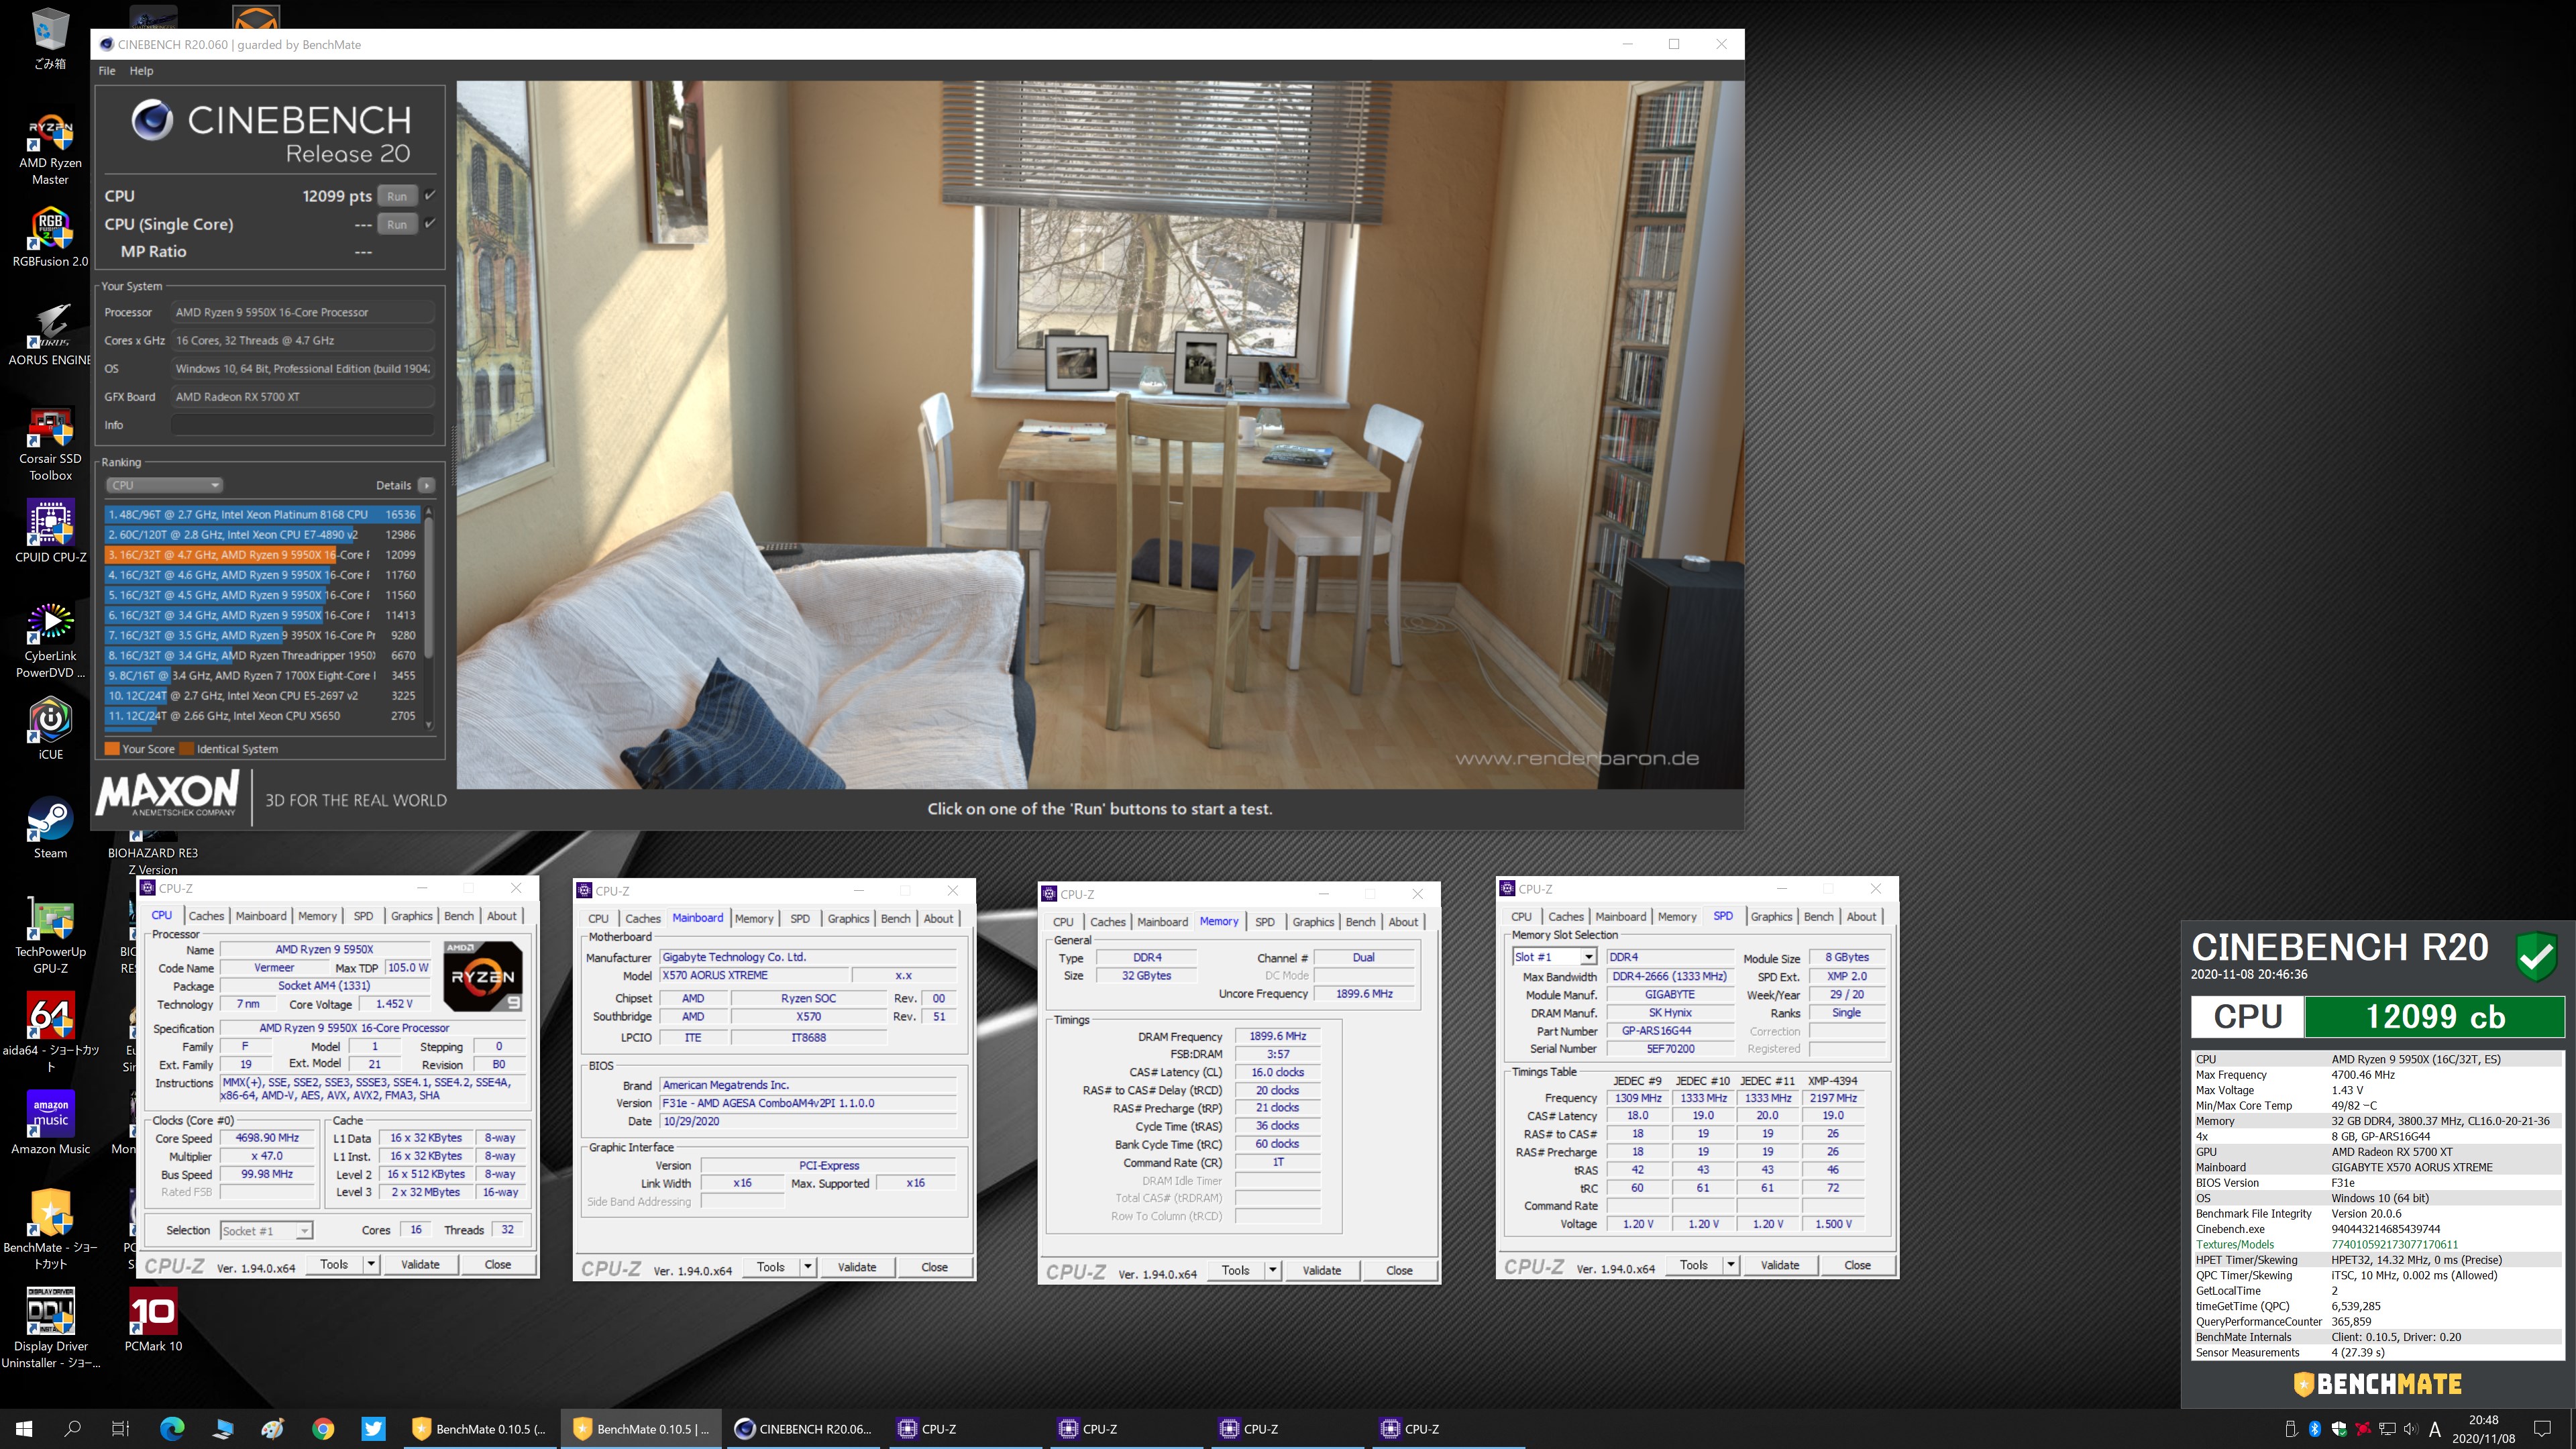Screen dimensions: 2576x1449
Task: Toggle the CPU test checkbox in Cinebench
Action: 430,195
